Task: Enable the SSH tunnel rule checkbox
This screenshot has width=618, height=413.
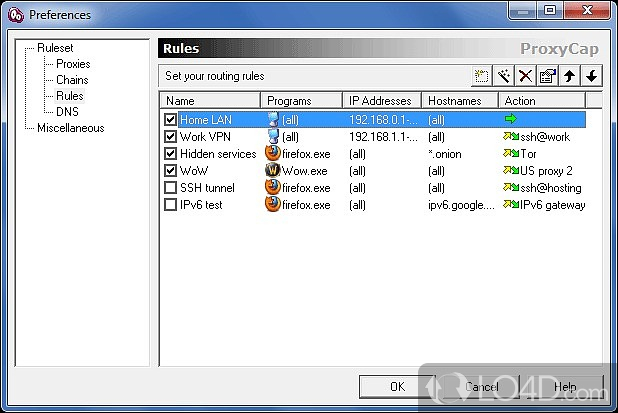Action: pos(170,187)
